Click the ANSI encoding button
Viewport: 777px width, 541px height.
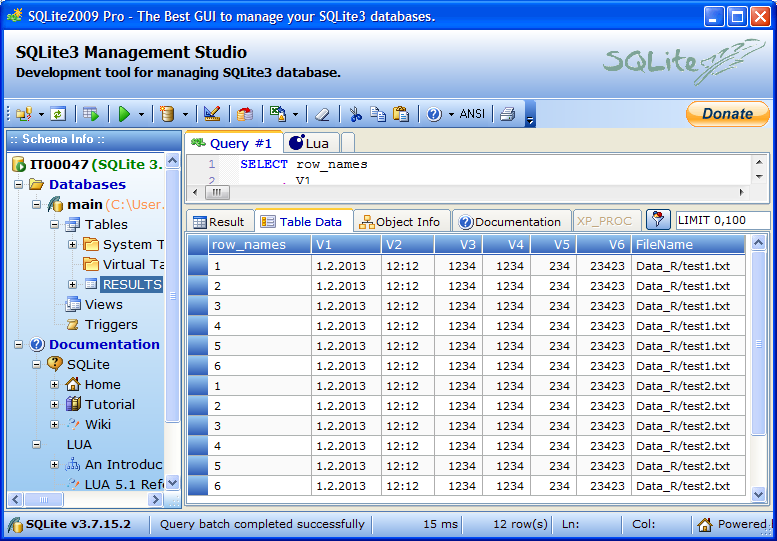[x=472, y=114]
